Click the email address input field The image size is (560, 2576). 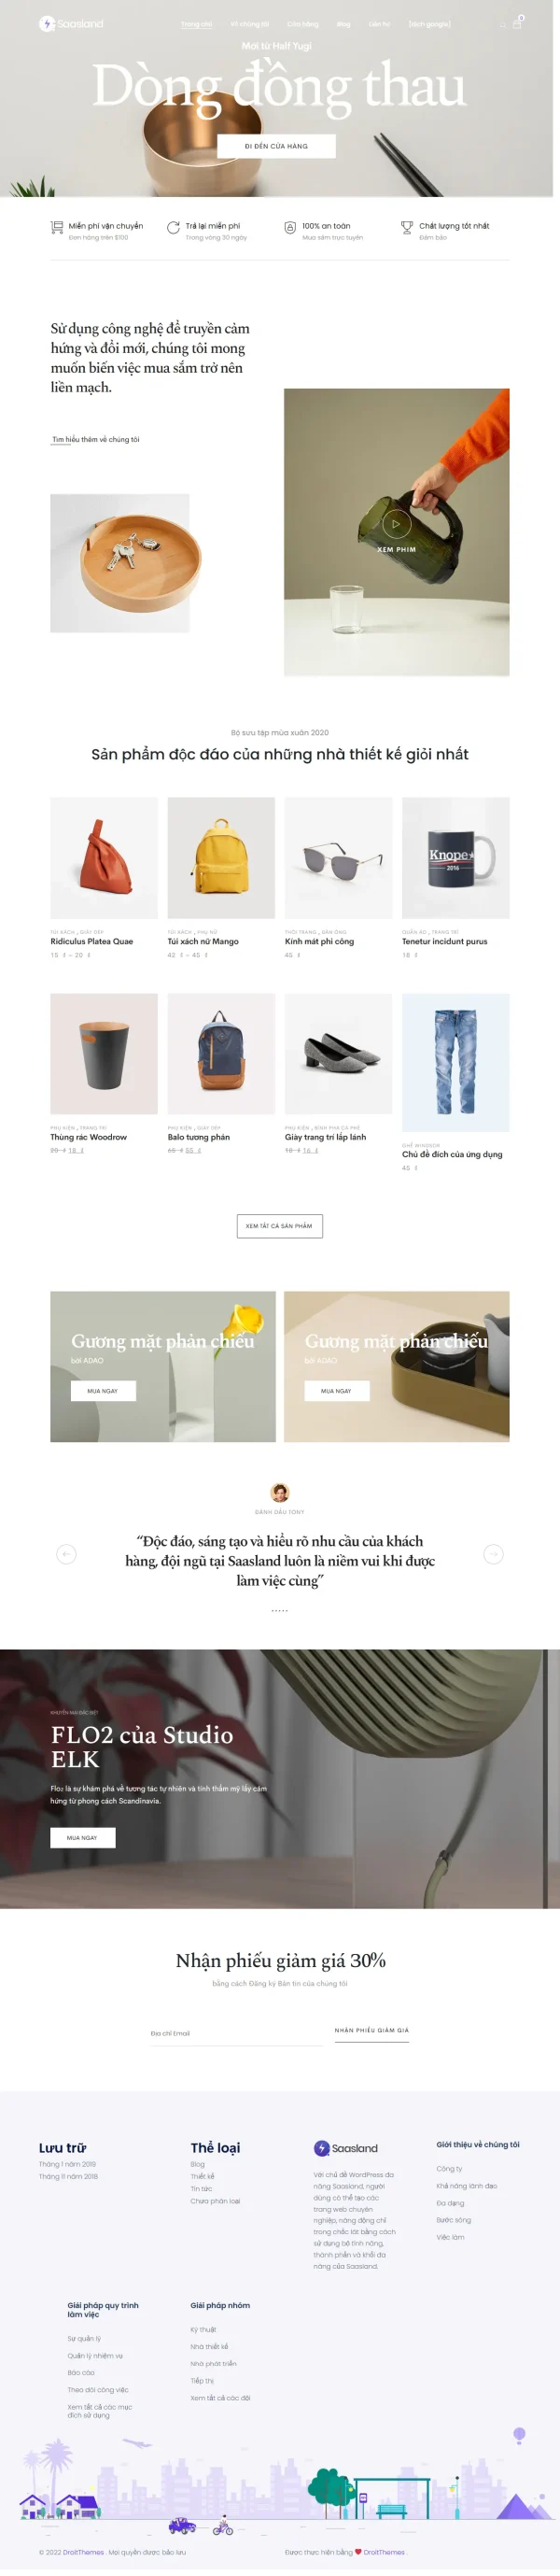[236, 2033]
